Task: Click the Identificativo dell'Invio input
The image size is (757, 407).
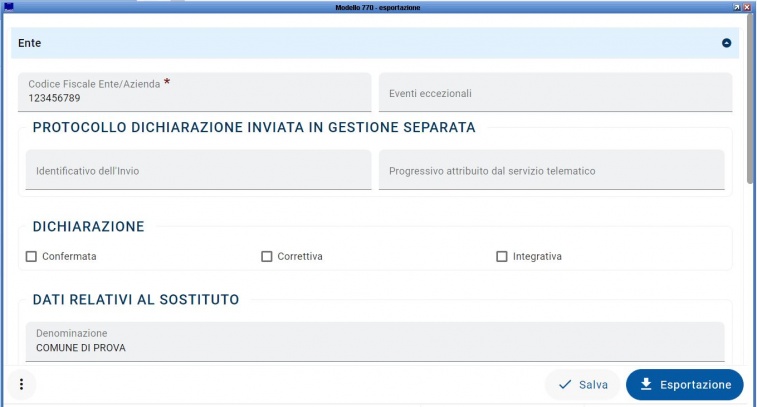Action: (x=198, y=171)
